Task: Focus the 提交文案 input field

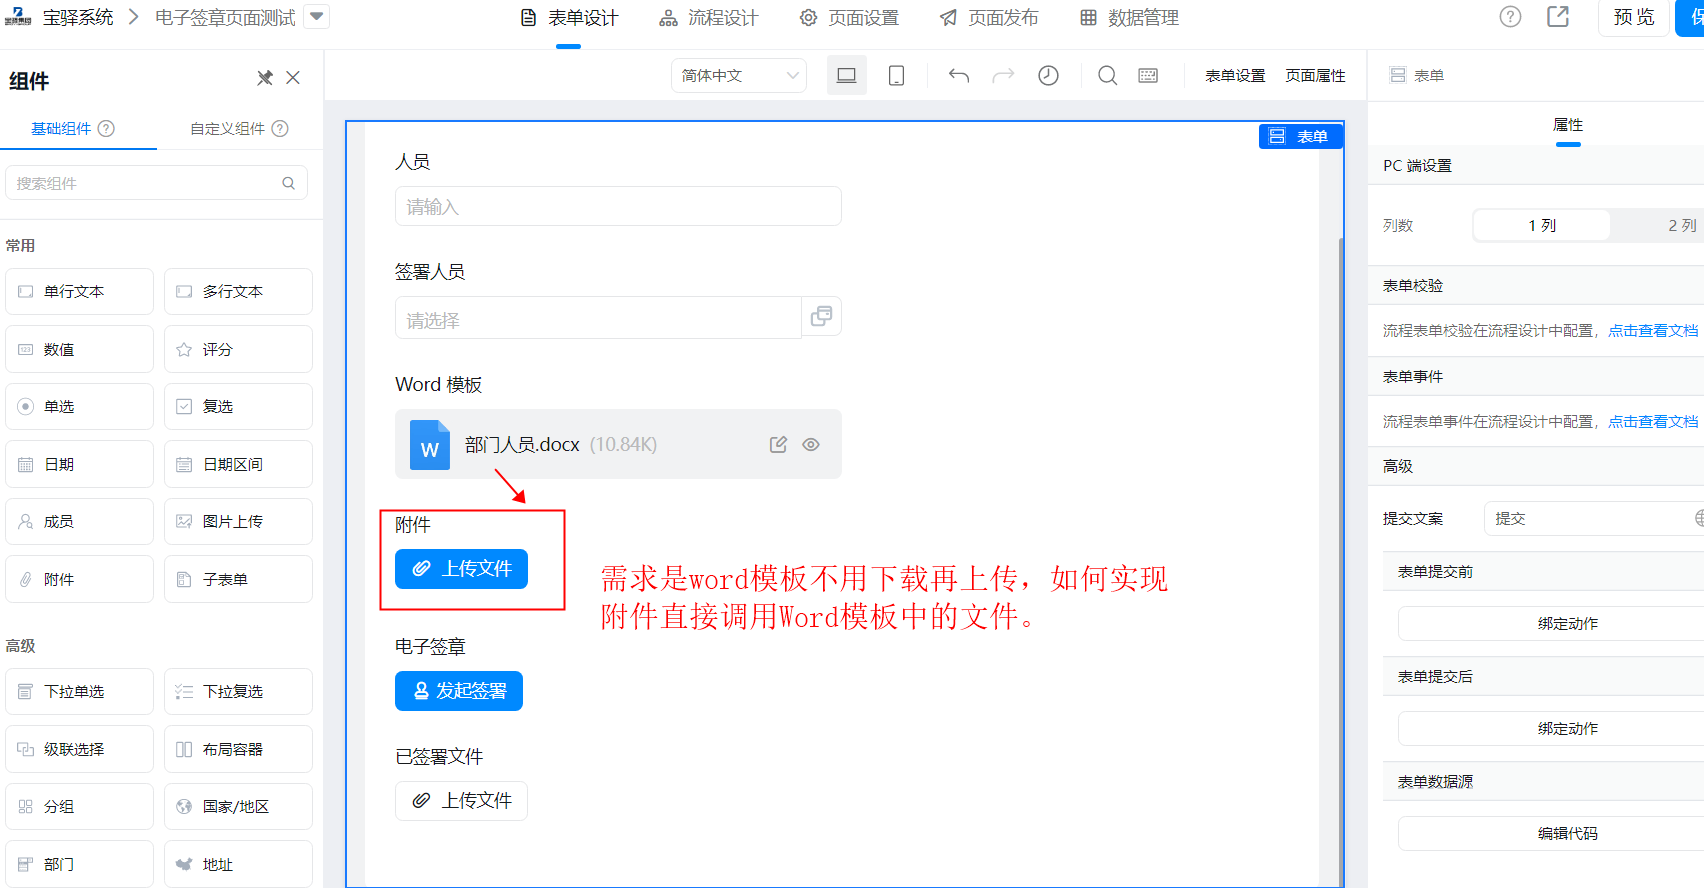Action: 1594,518
